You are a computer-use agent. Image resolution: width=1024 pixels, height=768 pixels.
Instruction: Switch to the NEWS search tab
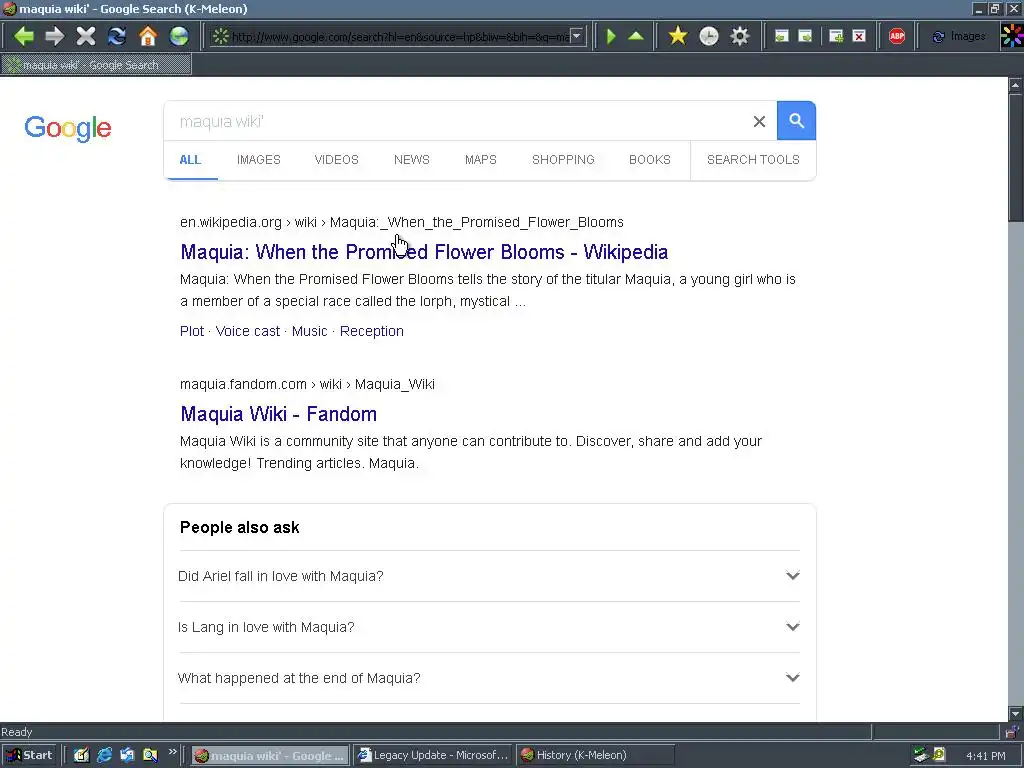click(x=411, y=160)
